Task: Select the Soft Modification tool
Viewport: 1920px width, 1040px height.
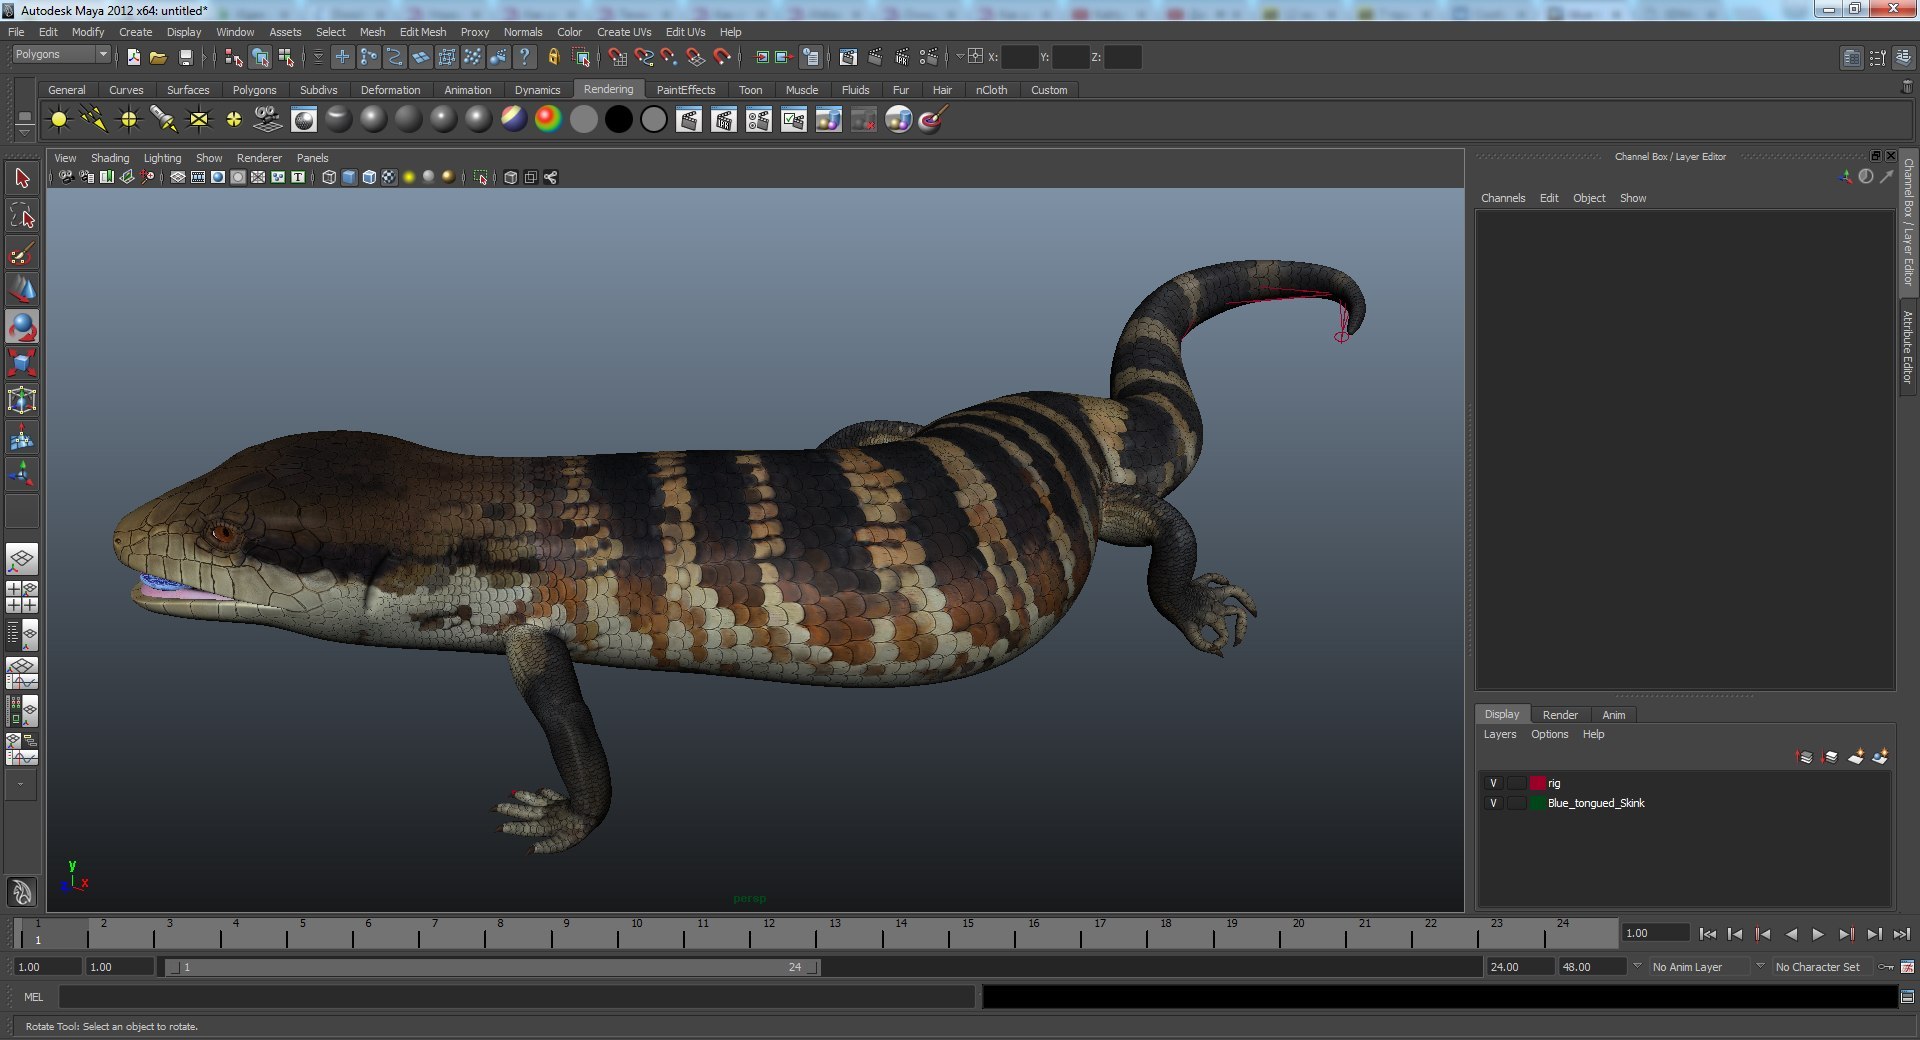Action: tap(22, 438)
